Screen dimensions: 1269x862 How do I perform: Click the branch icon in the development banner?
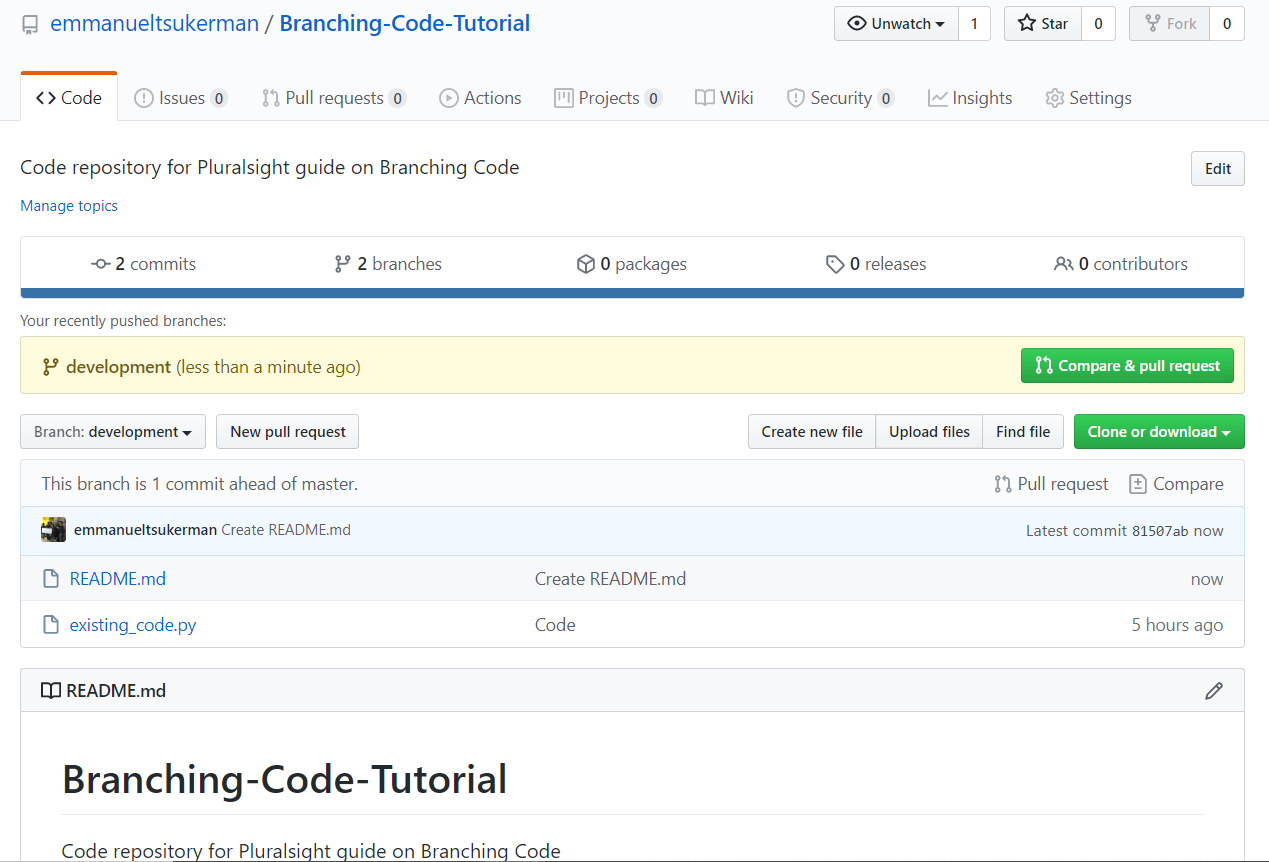(x=50, y=367)
